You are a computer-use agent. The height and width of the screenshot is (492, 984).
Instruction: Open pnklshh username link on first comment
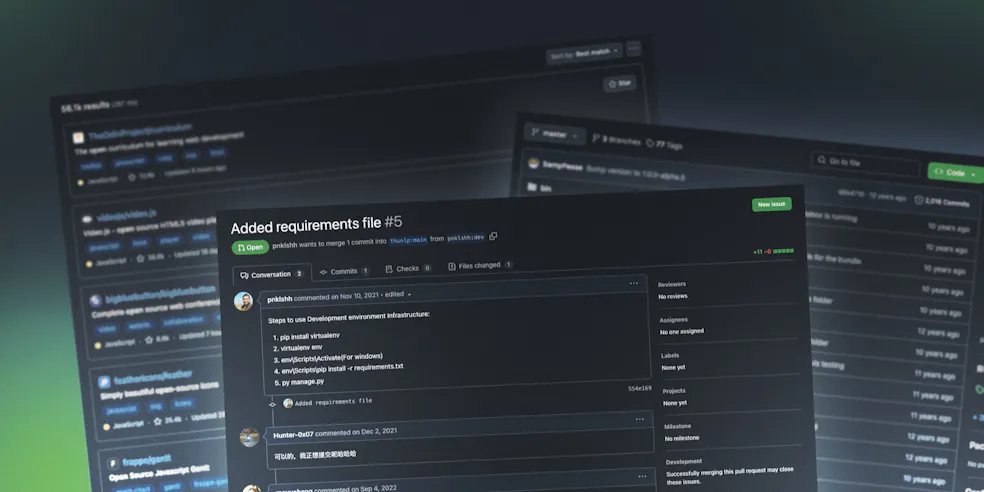279,299
